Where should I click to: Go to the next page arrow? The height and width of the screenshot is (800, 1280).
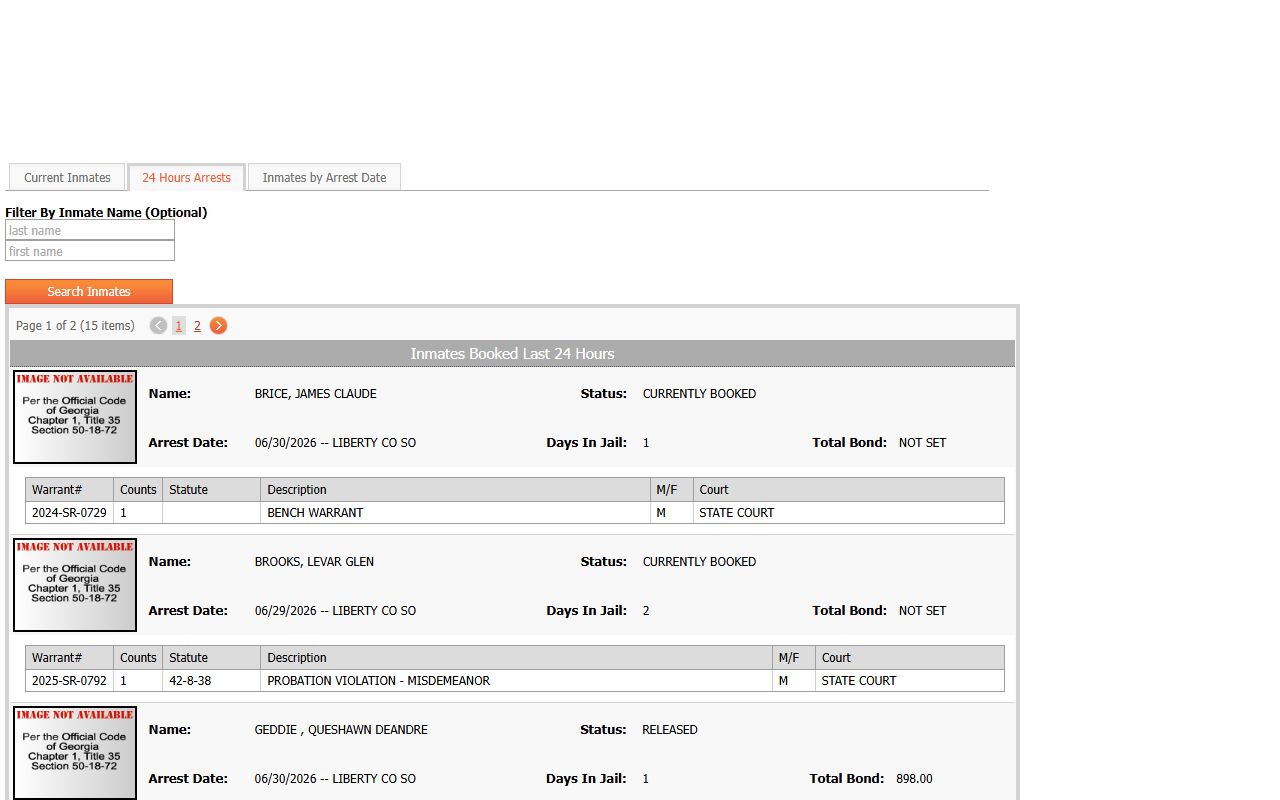click(218, 325)
